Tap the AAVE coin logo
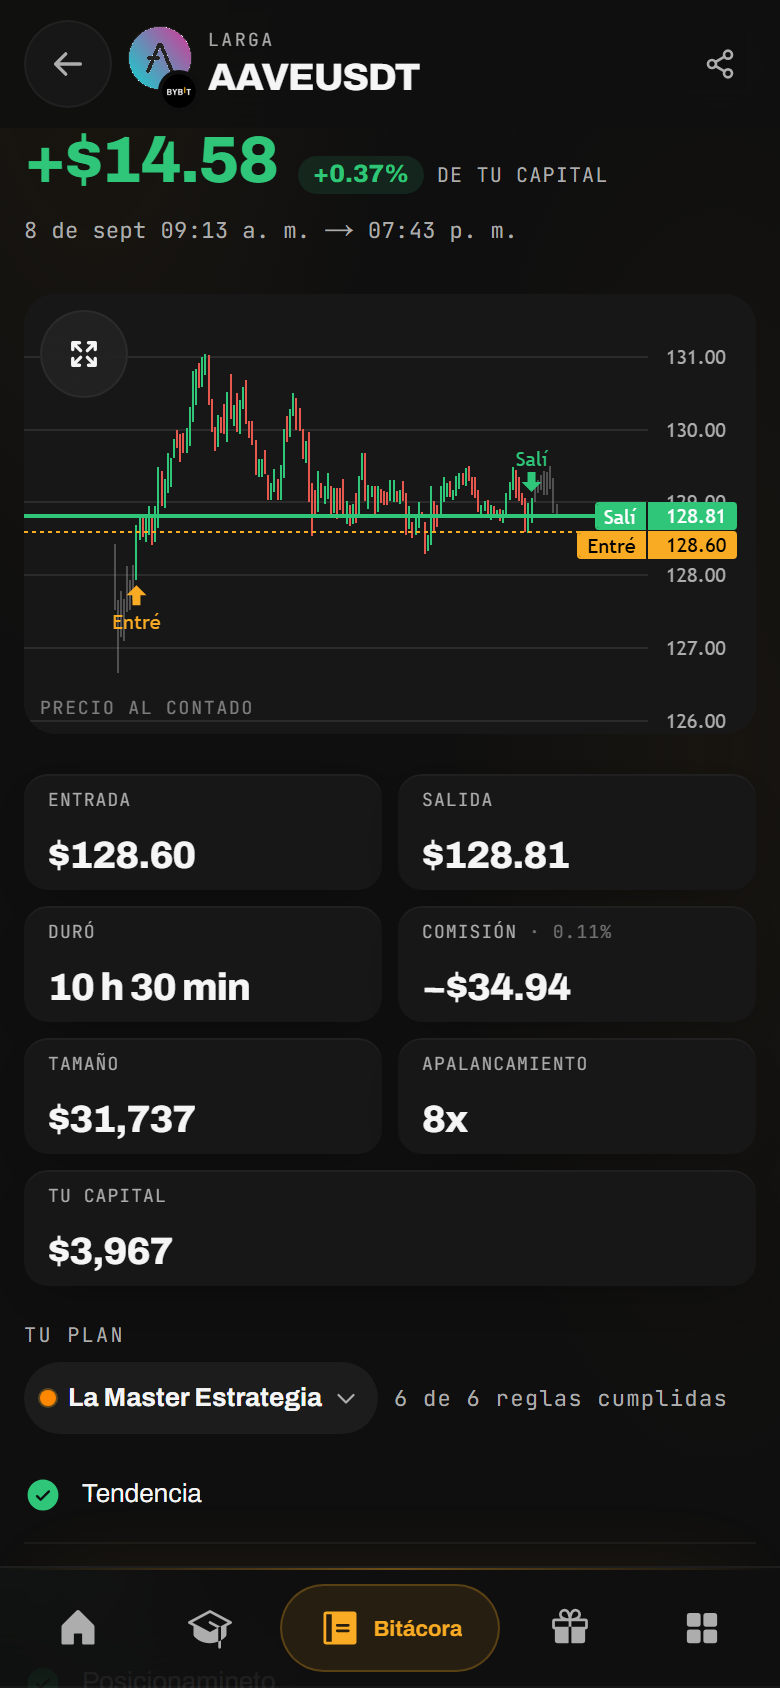This screenshot has height=1688, width=780. click(160, 59)
